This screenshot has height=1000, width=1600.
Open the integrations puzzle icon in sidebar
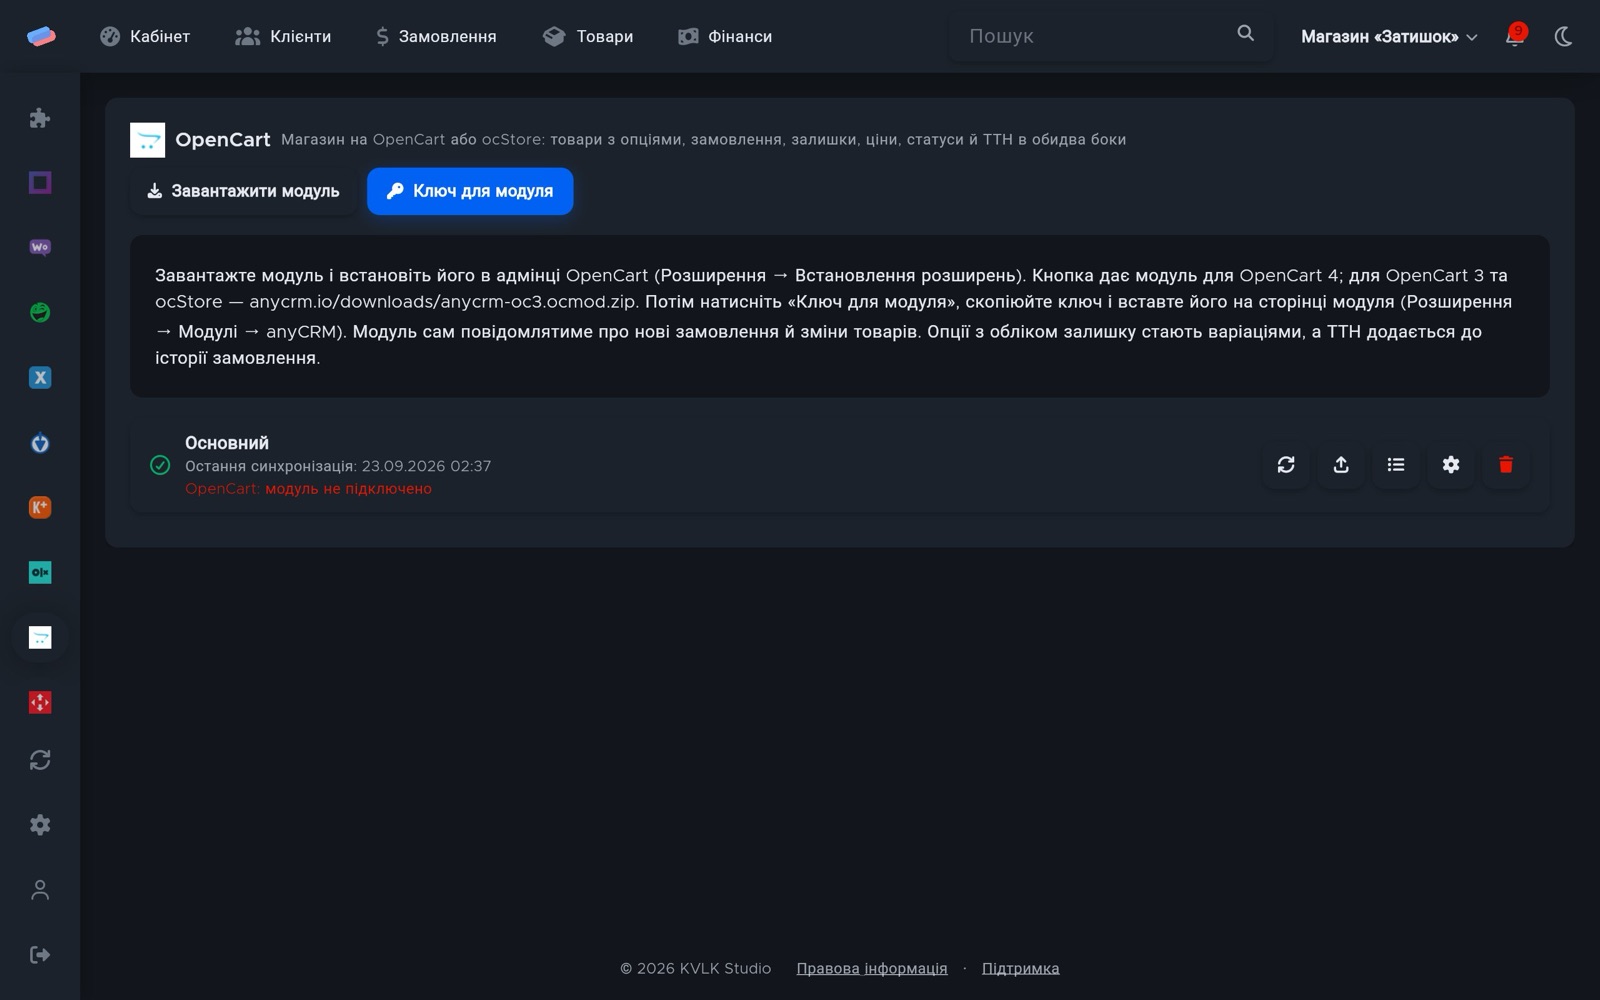tap(40, 118)
